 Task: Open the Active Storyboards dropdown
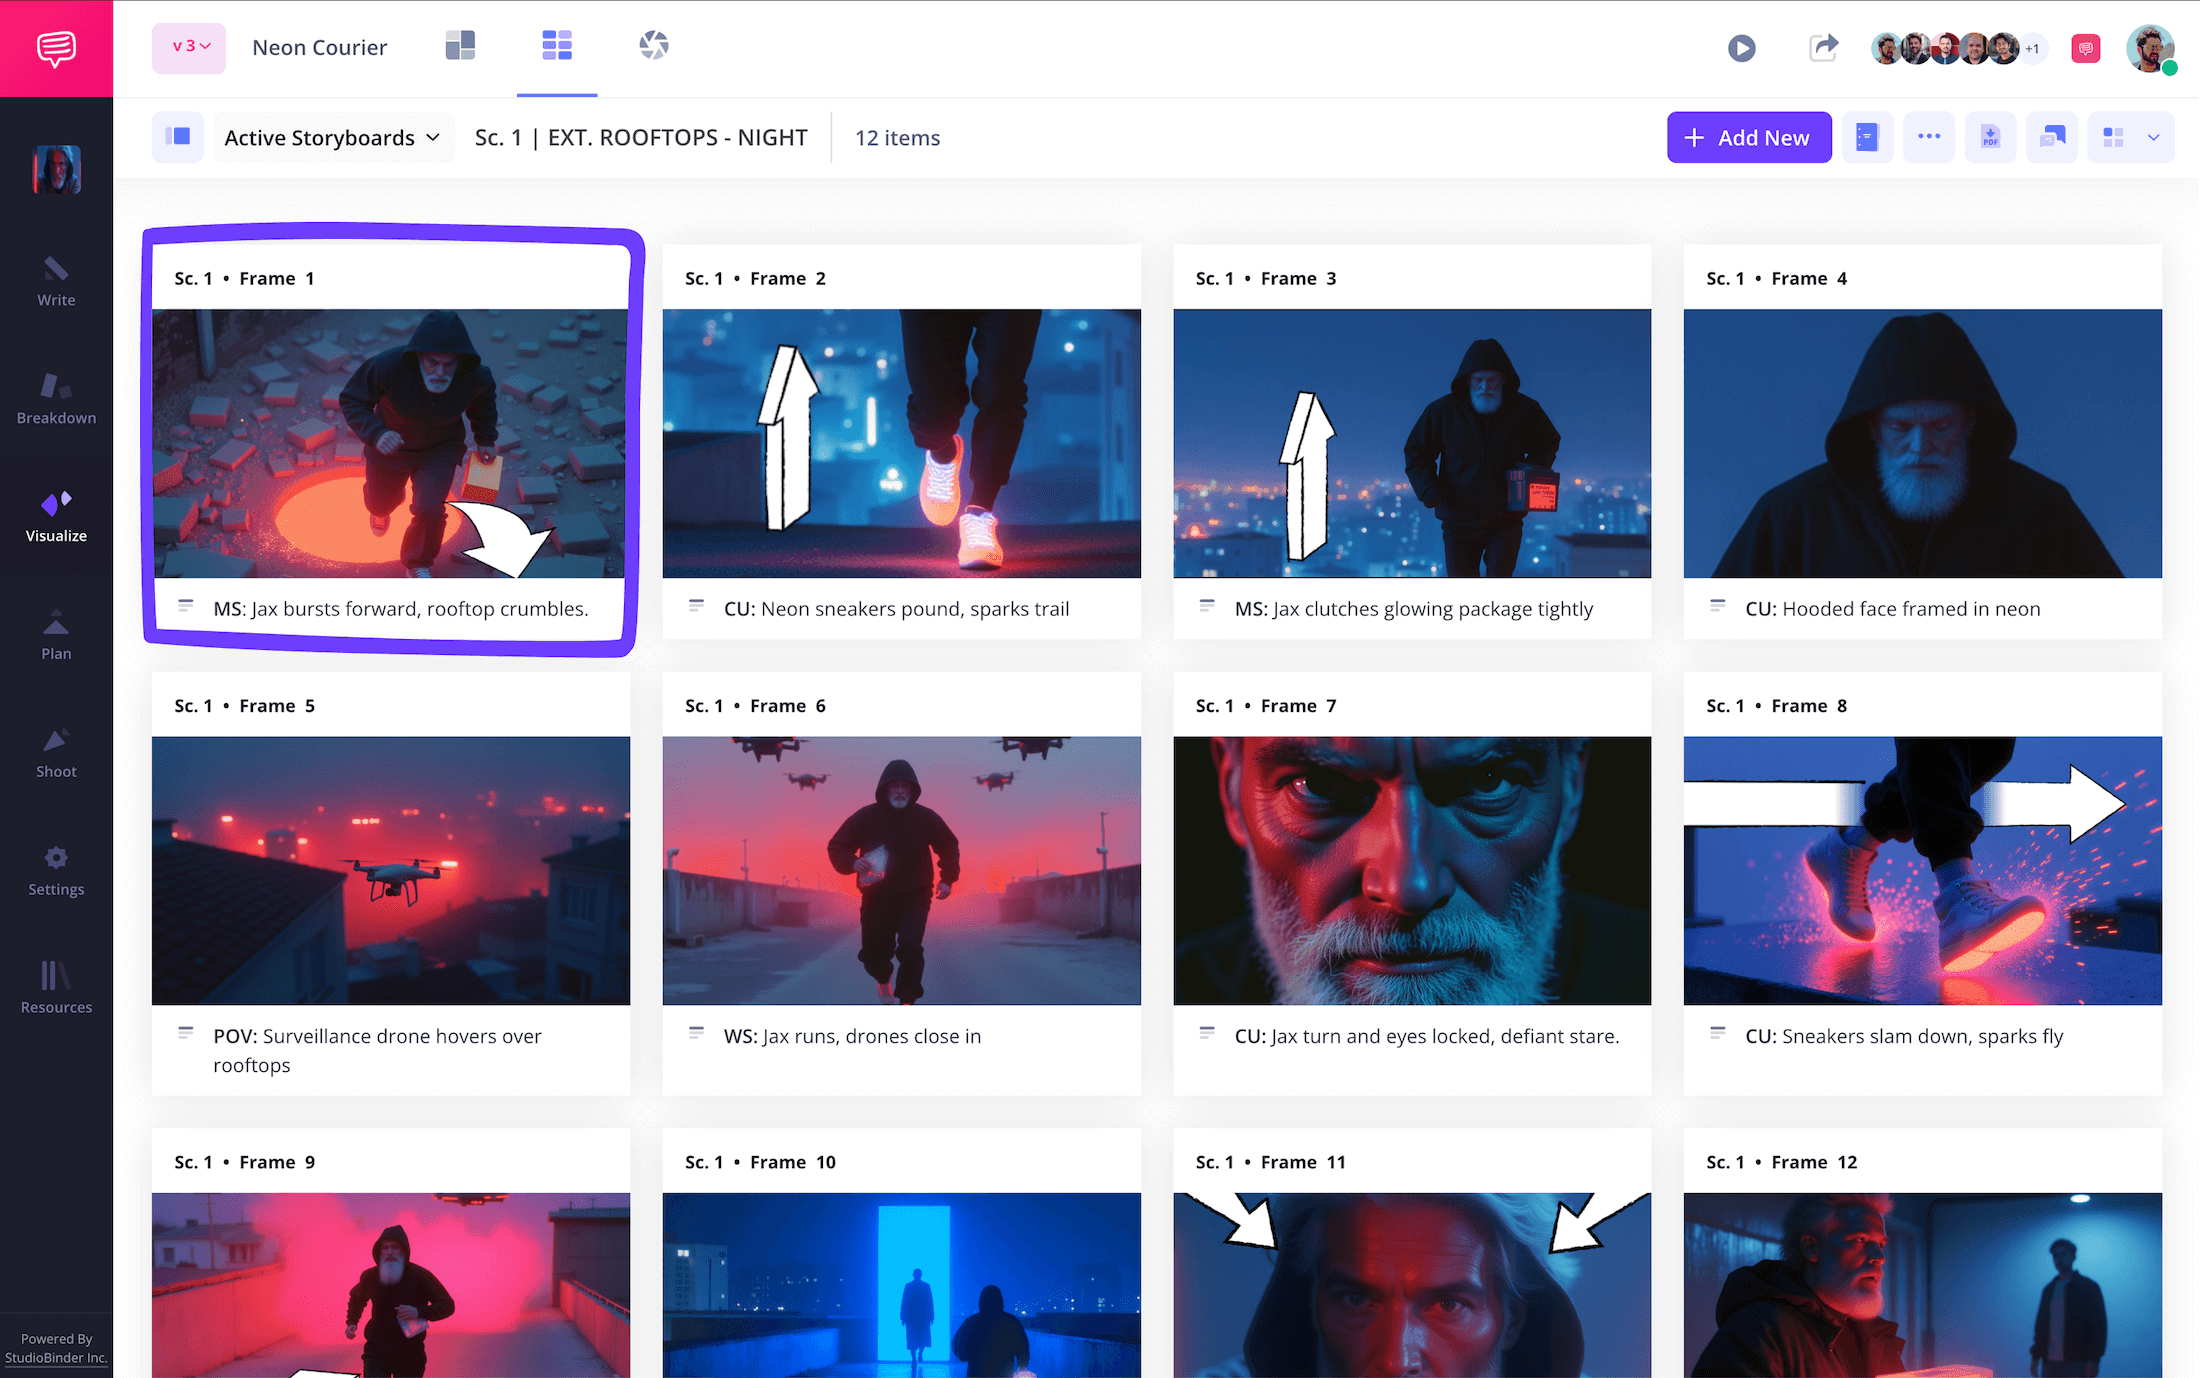point(333,137)
